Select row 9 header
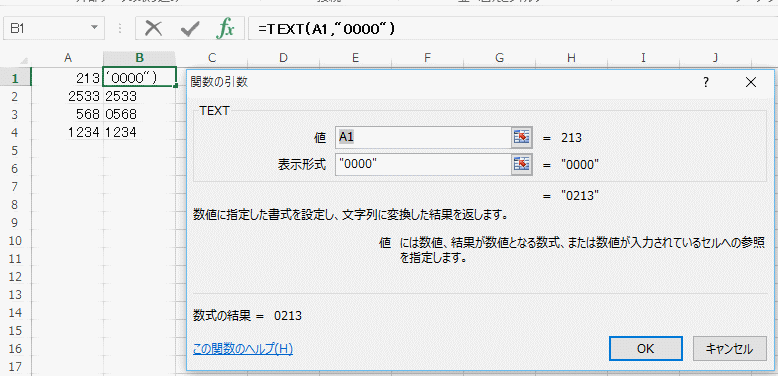Screen dimensions: 778x376 pyautogui.click(x=15, y=223)
